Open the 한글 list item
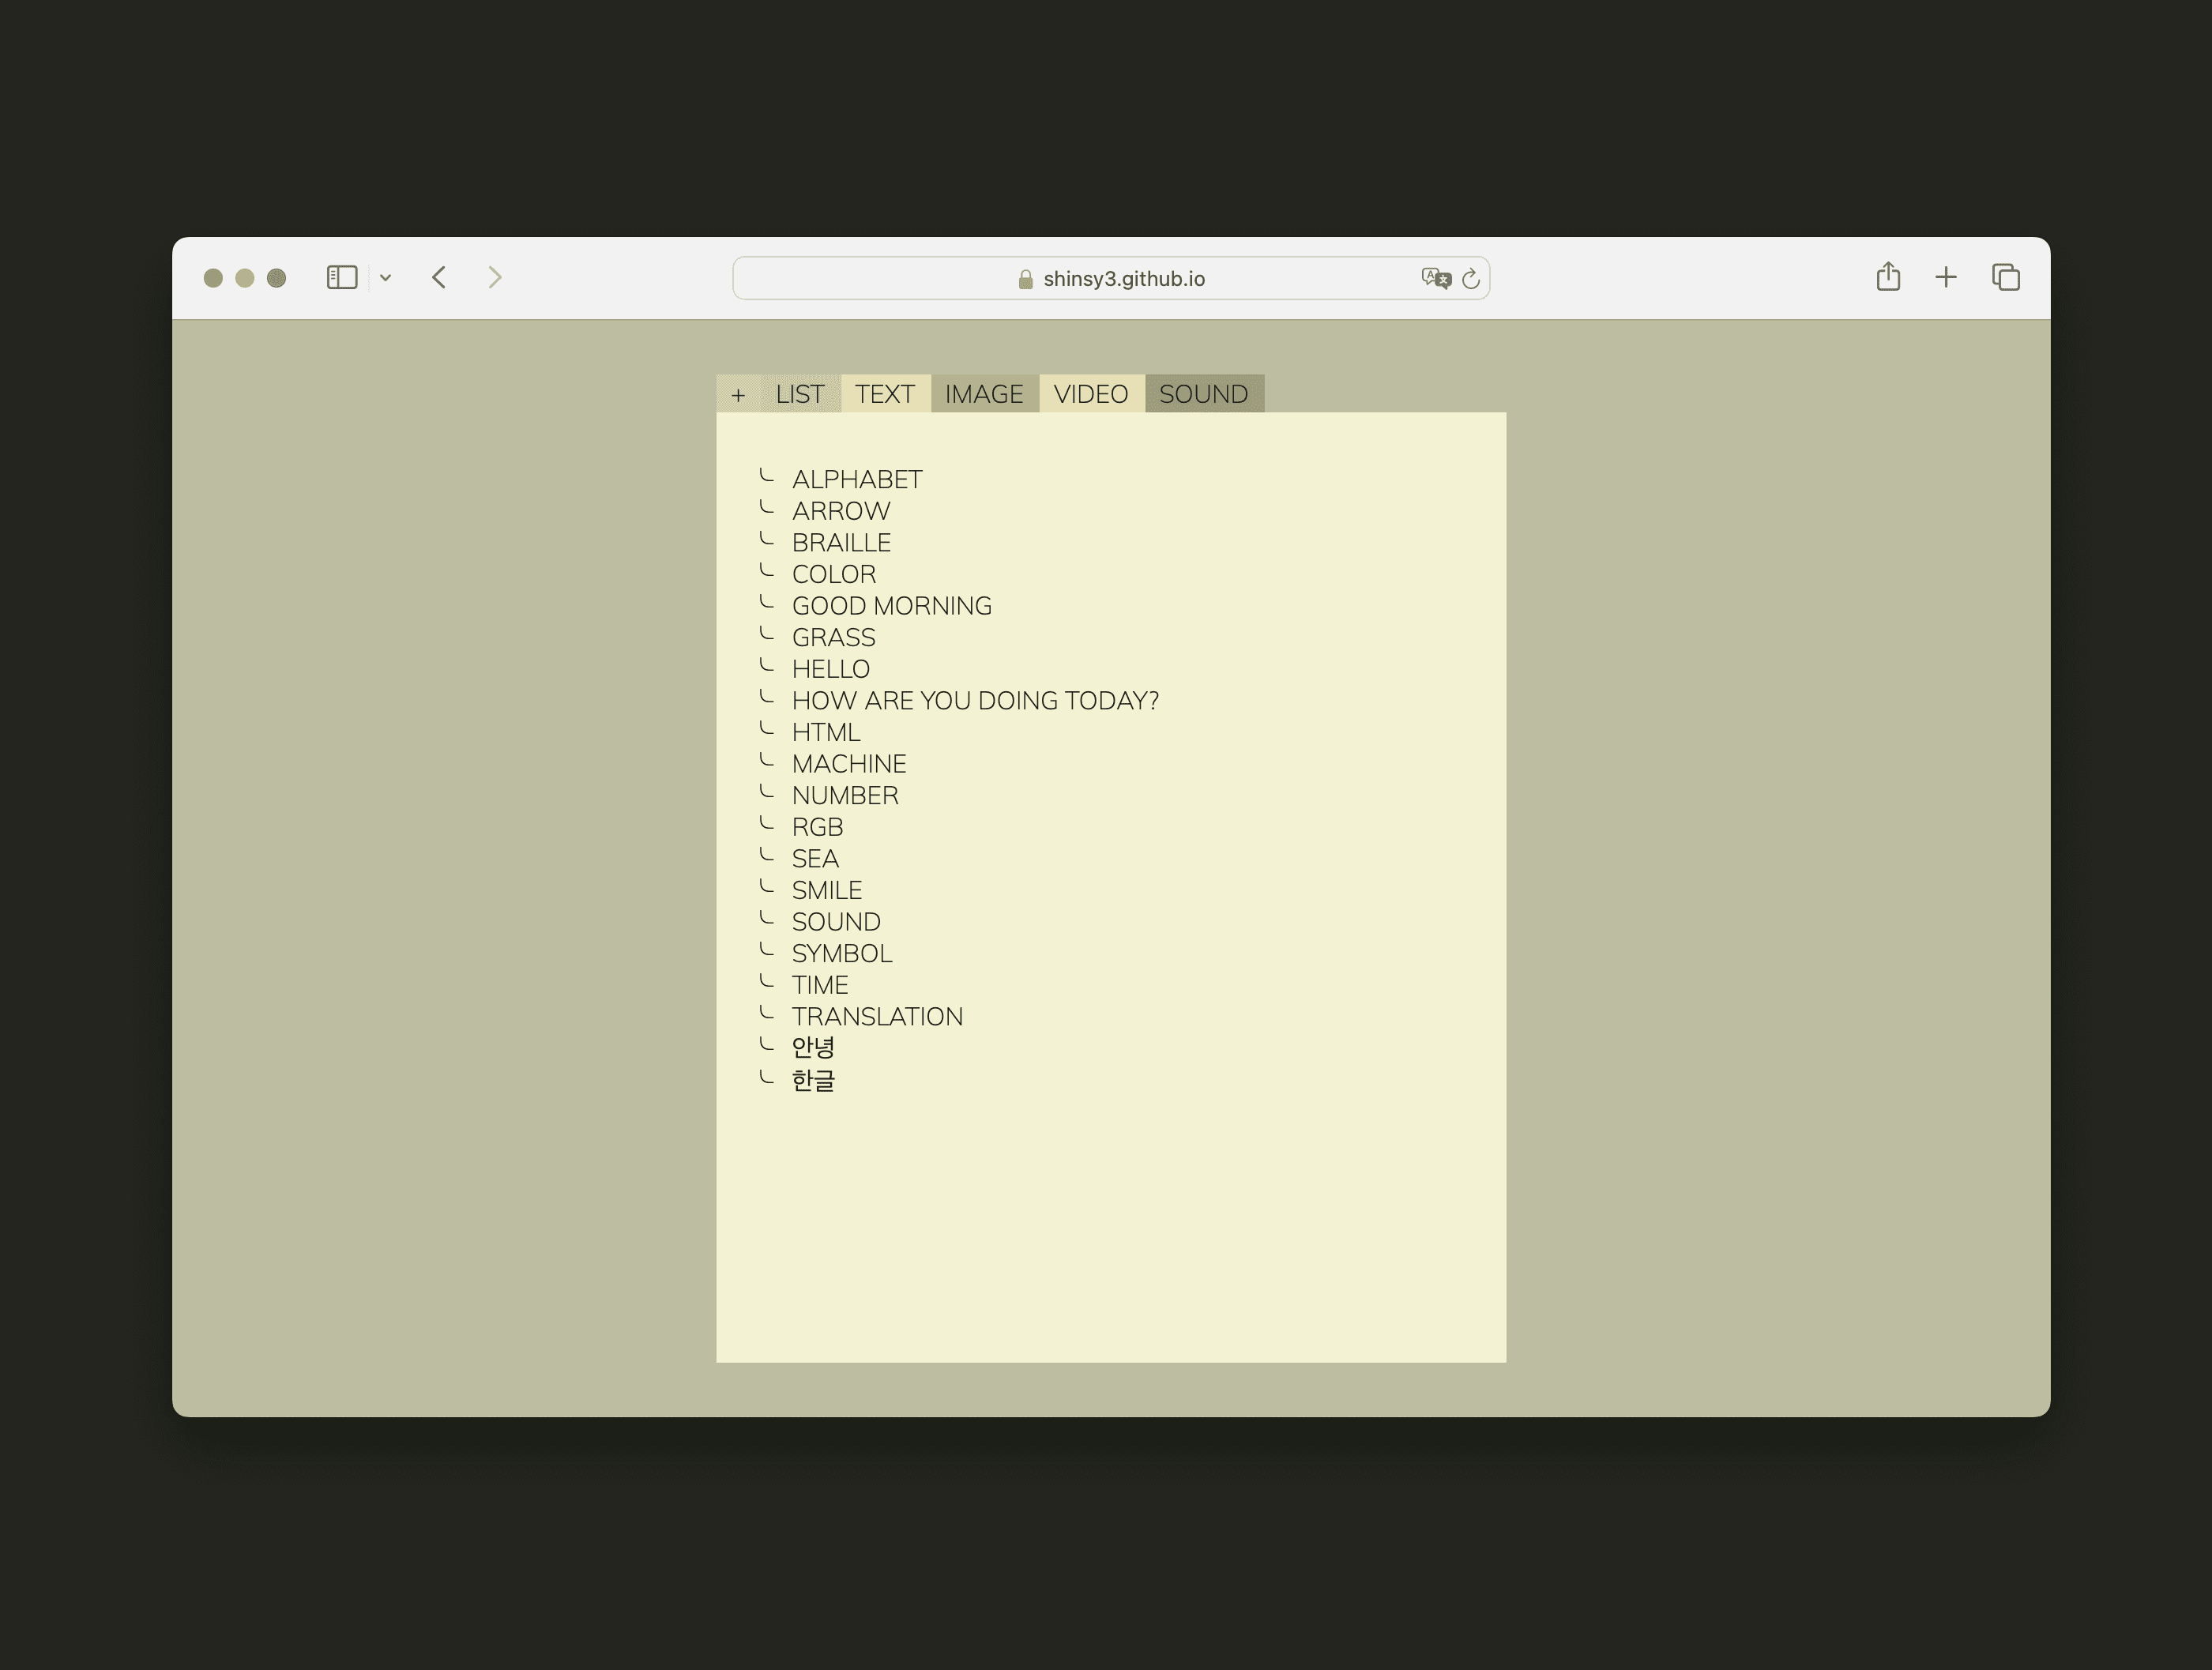This screenshot has height=1670, width=2212. (x=812, y=1081)
